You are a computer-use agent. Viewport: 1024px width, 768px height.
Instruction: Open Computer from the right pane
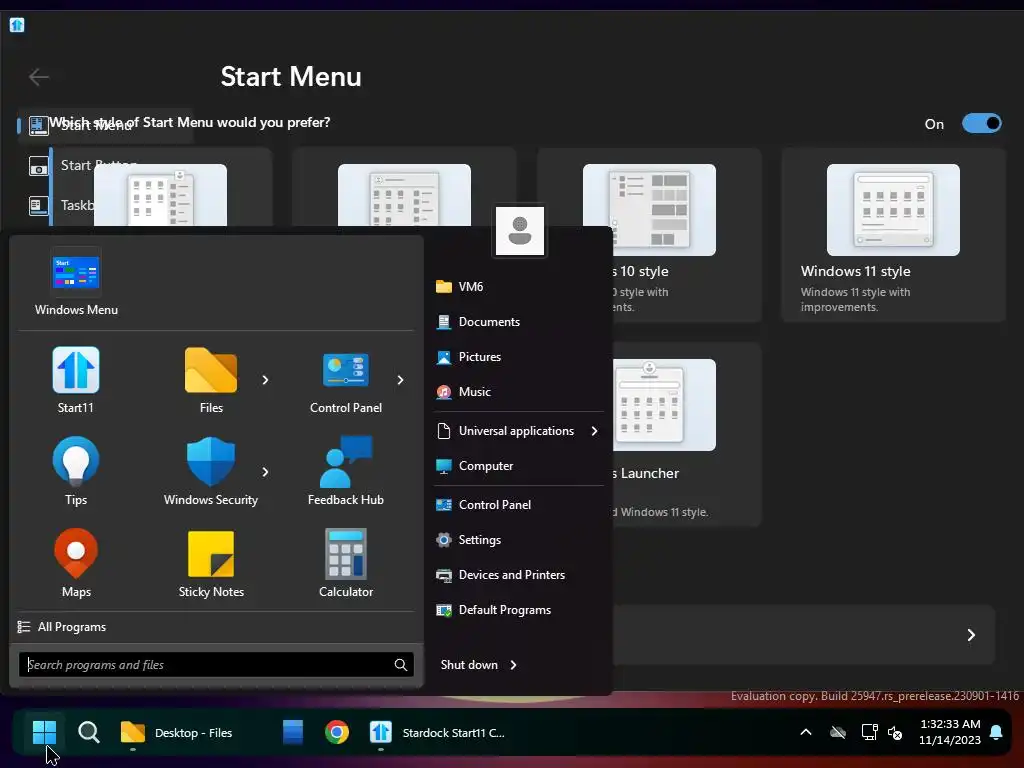(517, 466)
